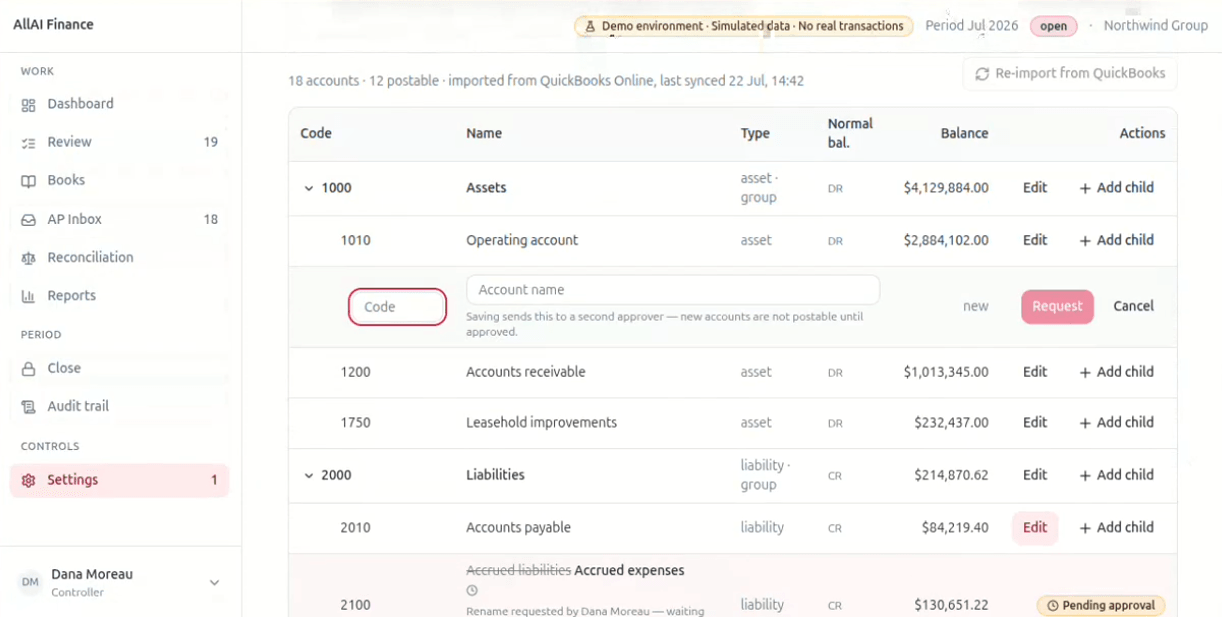Viewport: 1222px width, 617px height.
Task: Open the Dana Moreau user menu chevron
Action: pos(214,583)
